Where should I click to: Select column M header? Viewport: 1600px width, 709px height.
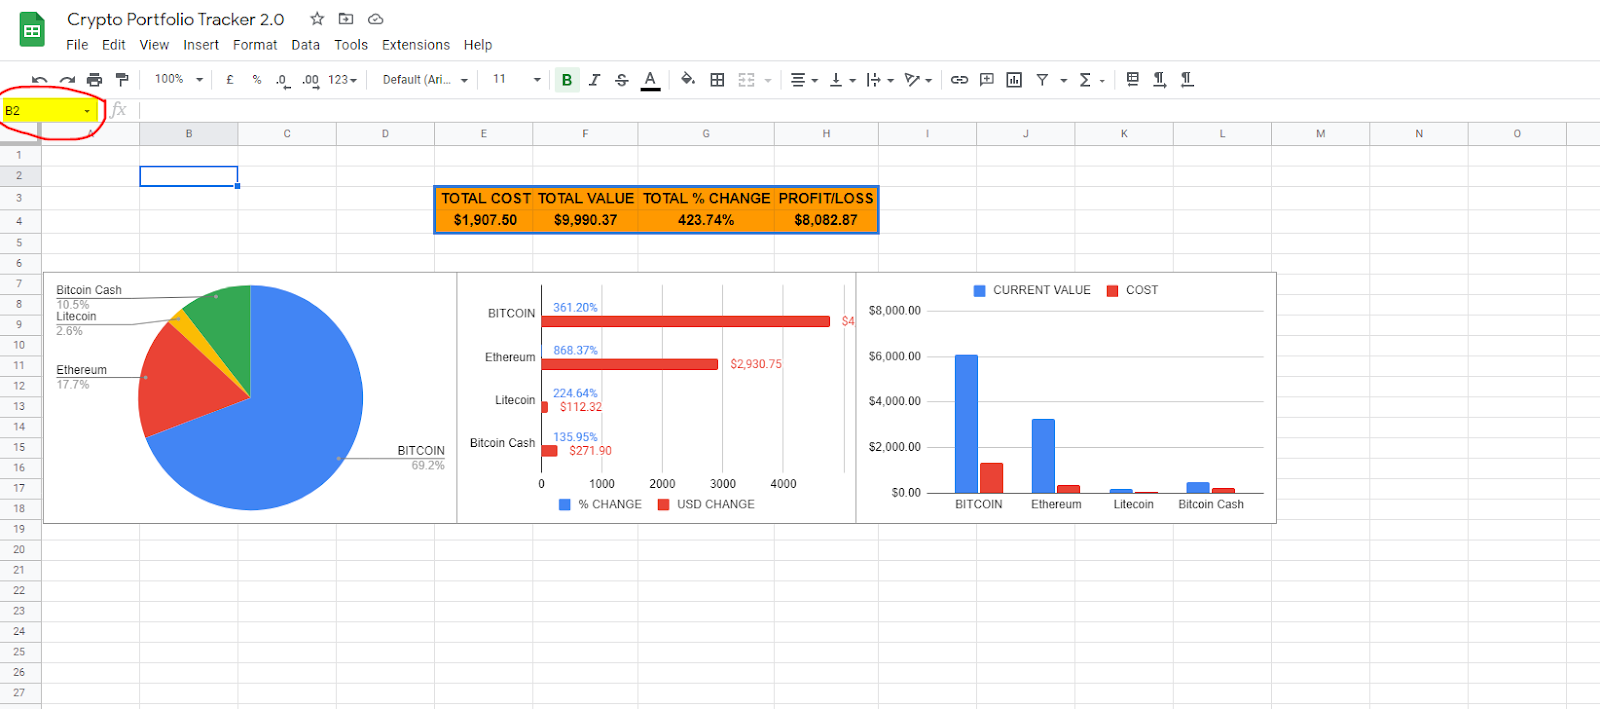tap(1320, 134)
